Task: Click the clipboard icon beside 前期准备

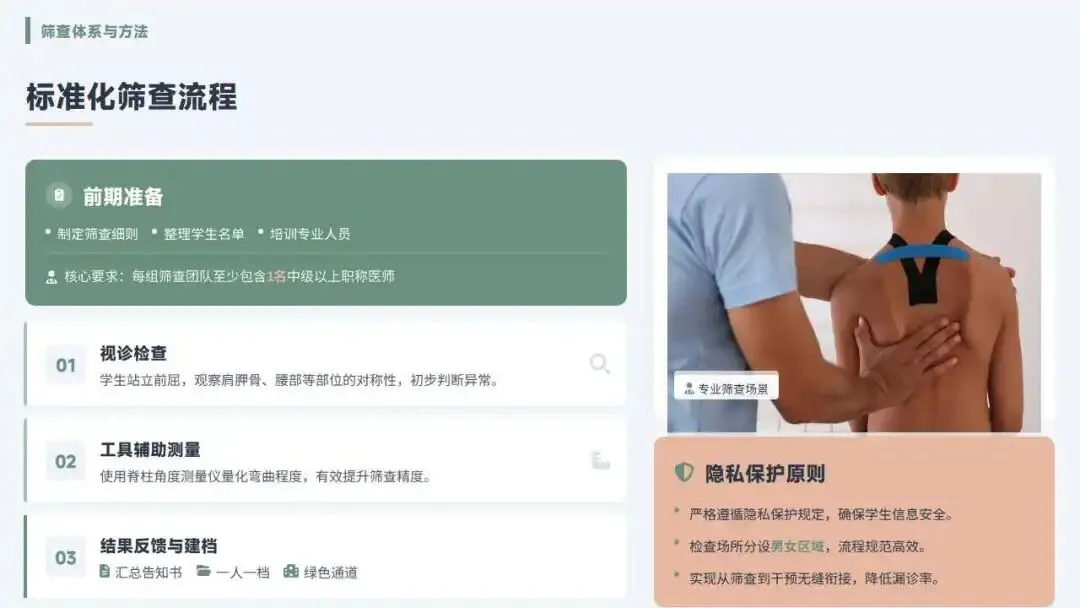Action: point(59,196)
